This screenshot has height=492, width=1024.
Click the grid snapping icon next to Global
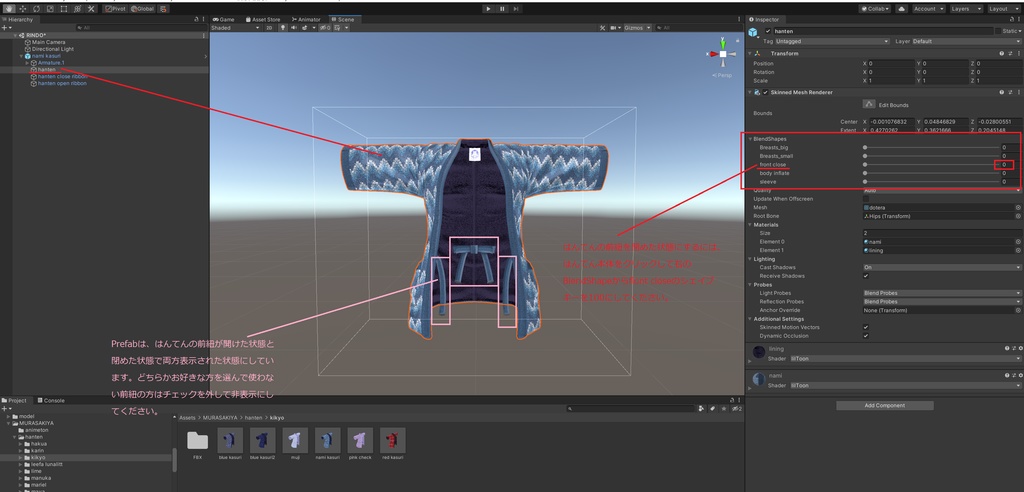click(x=163, y=9)
